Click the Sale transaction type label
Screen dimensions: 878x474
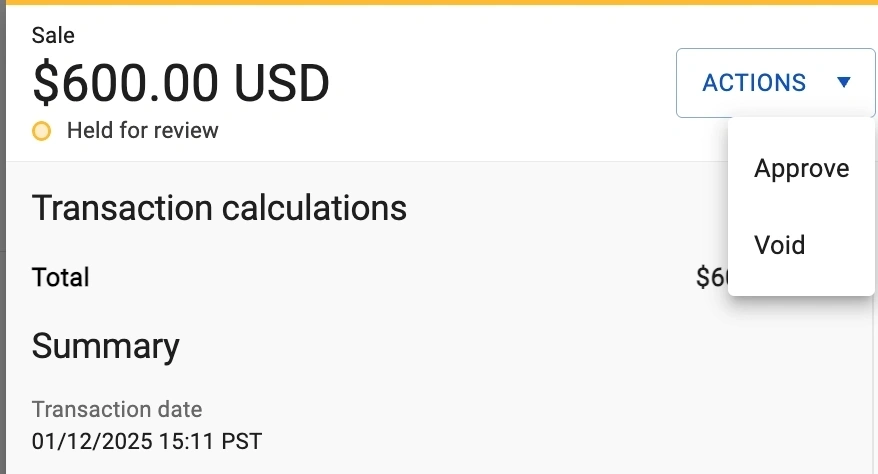[x=53, y=36]
